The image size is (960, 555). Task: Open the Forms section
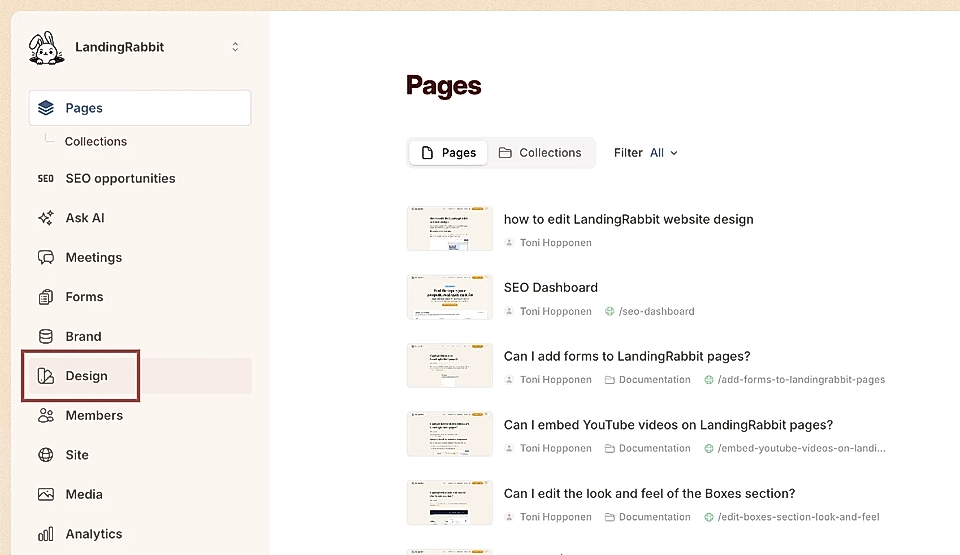84,296
